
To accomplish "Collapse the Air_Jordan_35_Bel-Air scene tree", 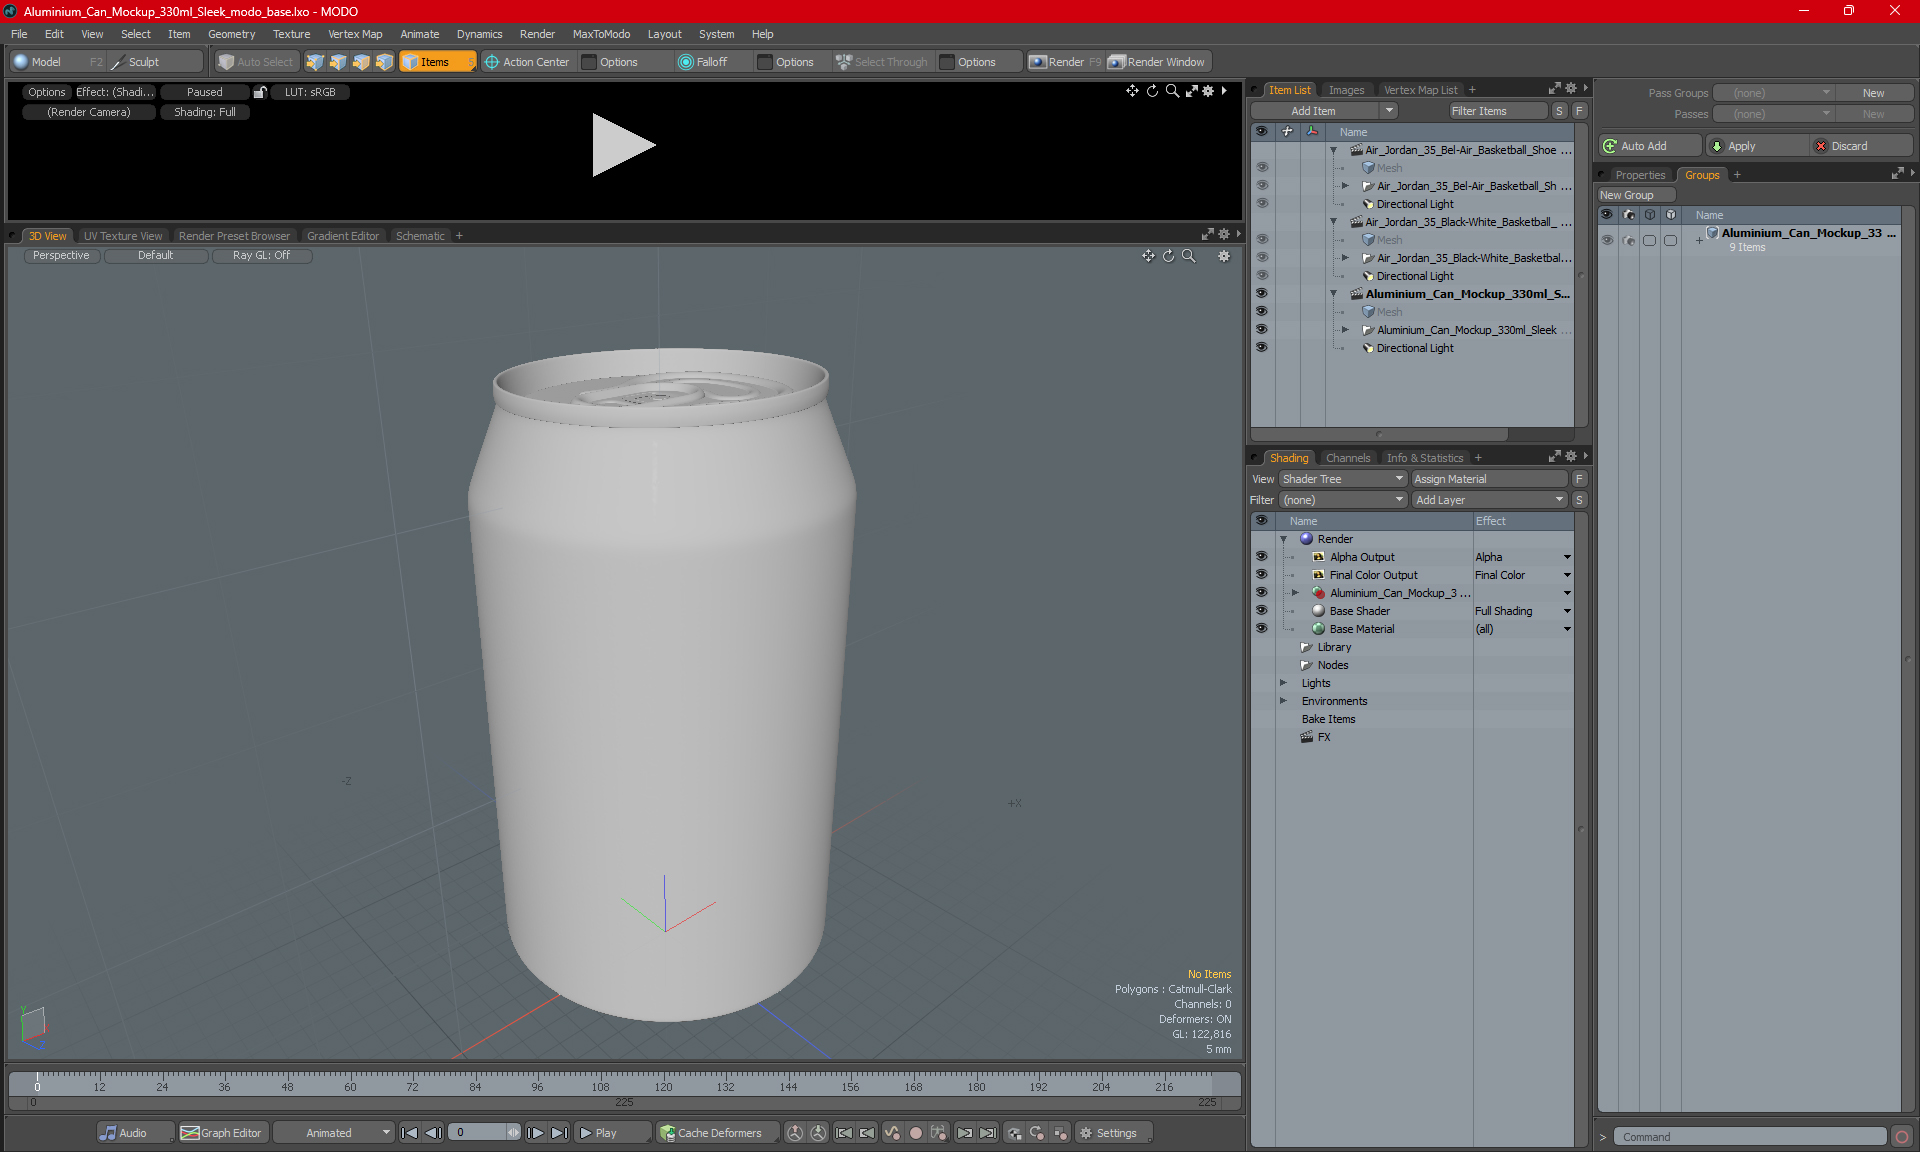I will coord(1333,150).
